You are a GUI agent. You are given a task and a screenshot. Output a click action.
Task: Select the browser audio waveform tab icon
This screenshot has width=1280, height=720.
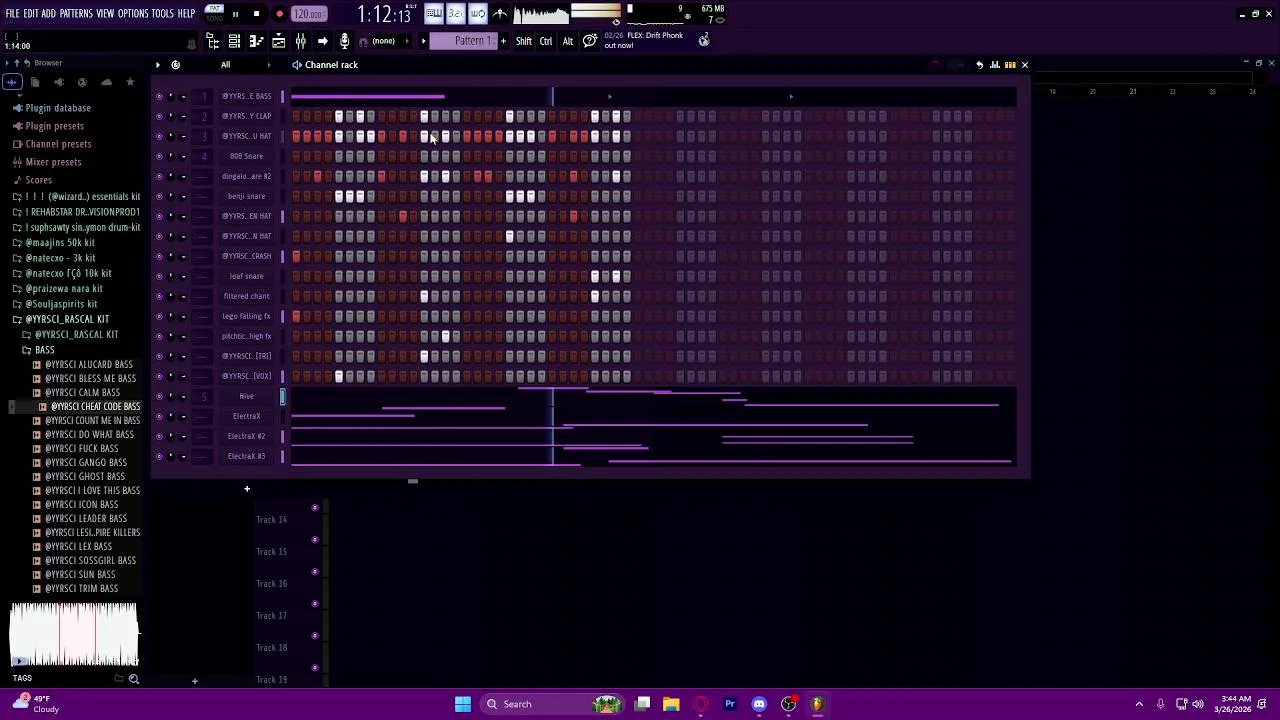coord(11,82)
